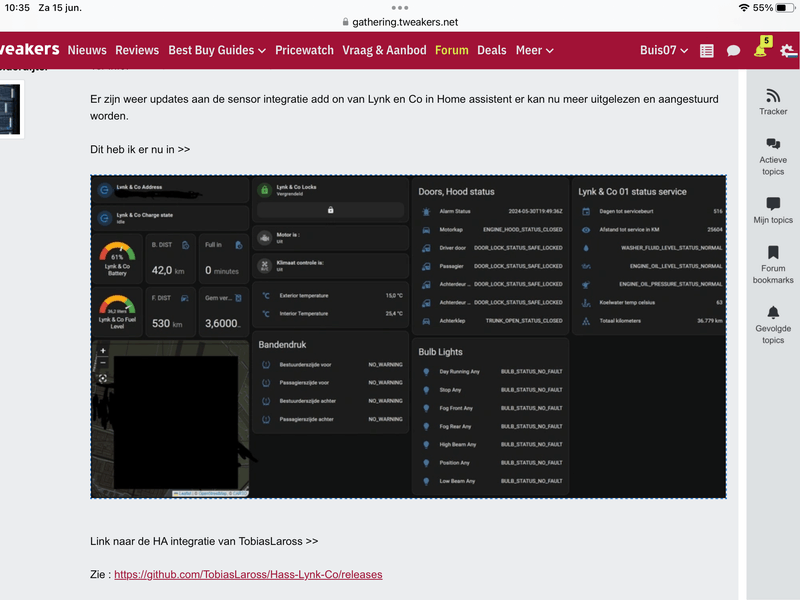Click the lock icon in Locks card
Viewport: 800px width, 600px height.
tap(331, 210)
